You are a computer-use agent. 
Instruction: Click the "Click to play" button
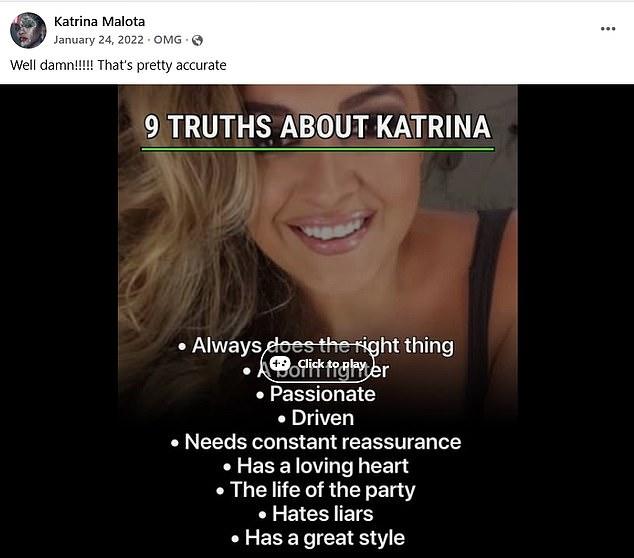click(317, 364)
